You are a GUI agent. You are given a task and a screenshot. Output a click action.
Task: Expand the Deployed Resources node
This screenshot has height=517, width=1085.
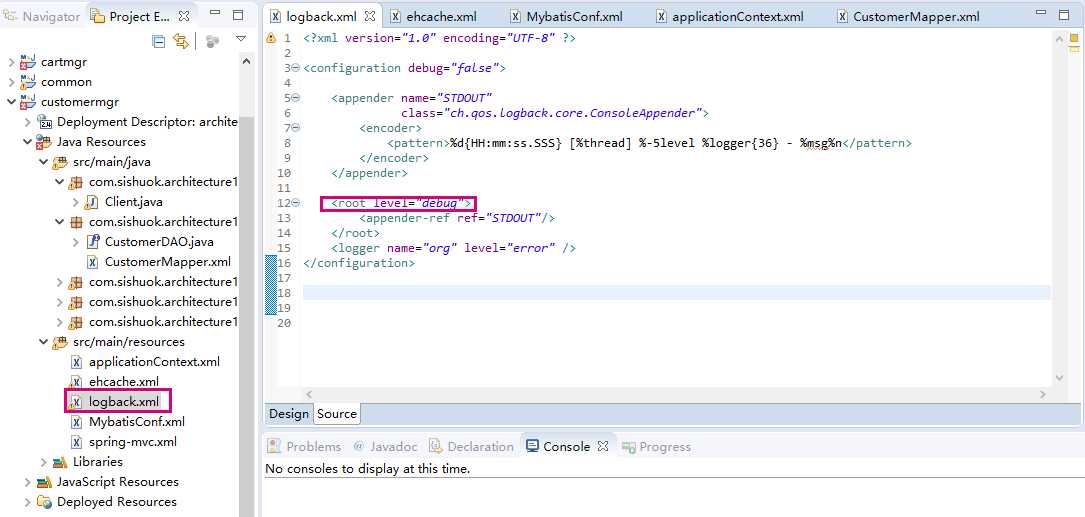(x=28, y=502)
